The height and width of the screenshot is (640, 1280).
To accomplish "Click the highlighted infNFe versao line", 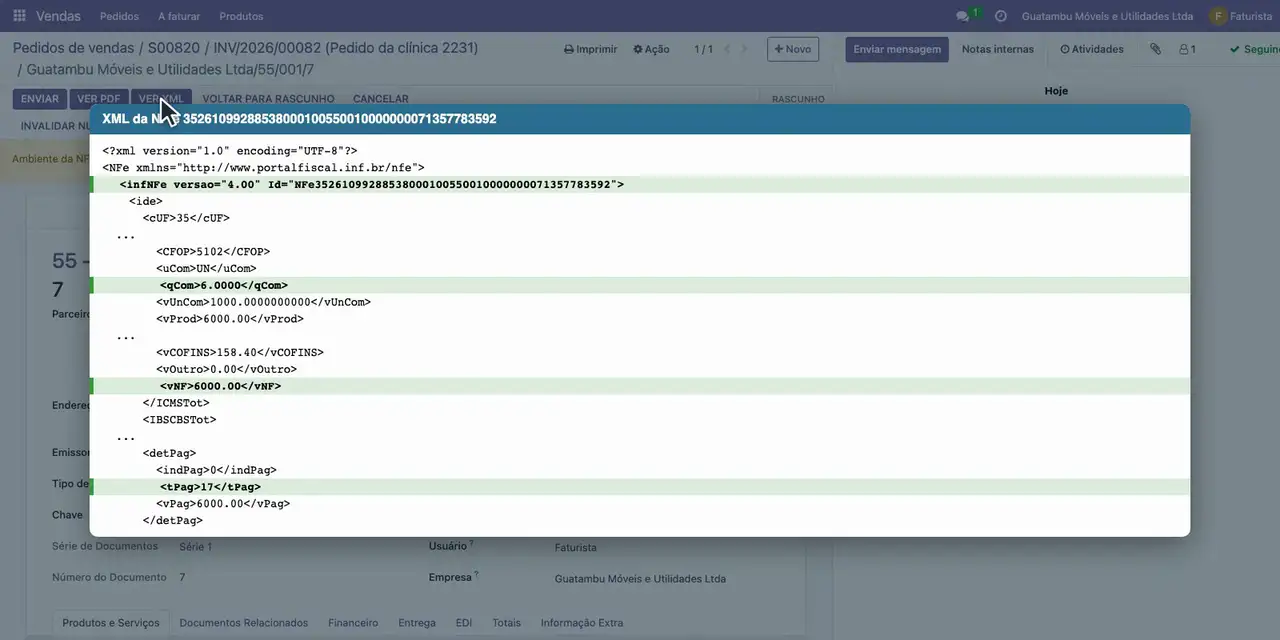I will (640, 184).
